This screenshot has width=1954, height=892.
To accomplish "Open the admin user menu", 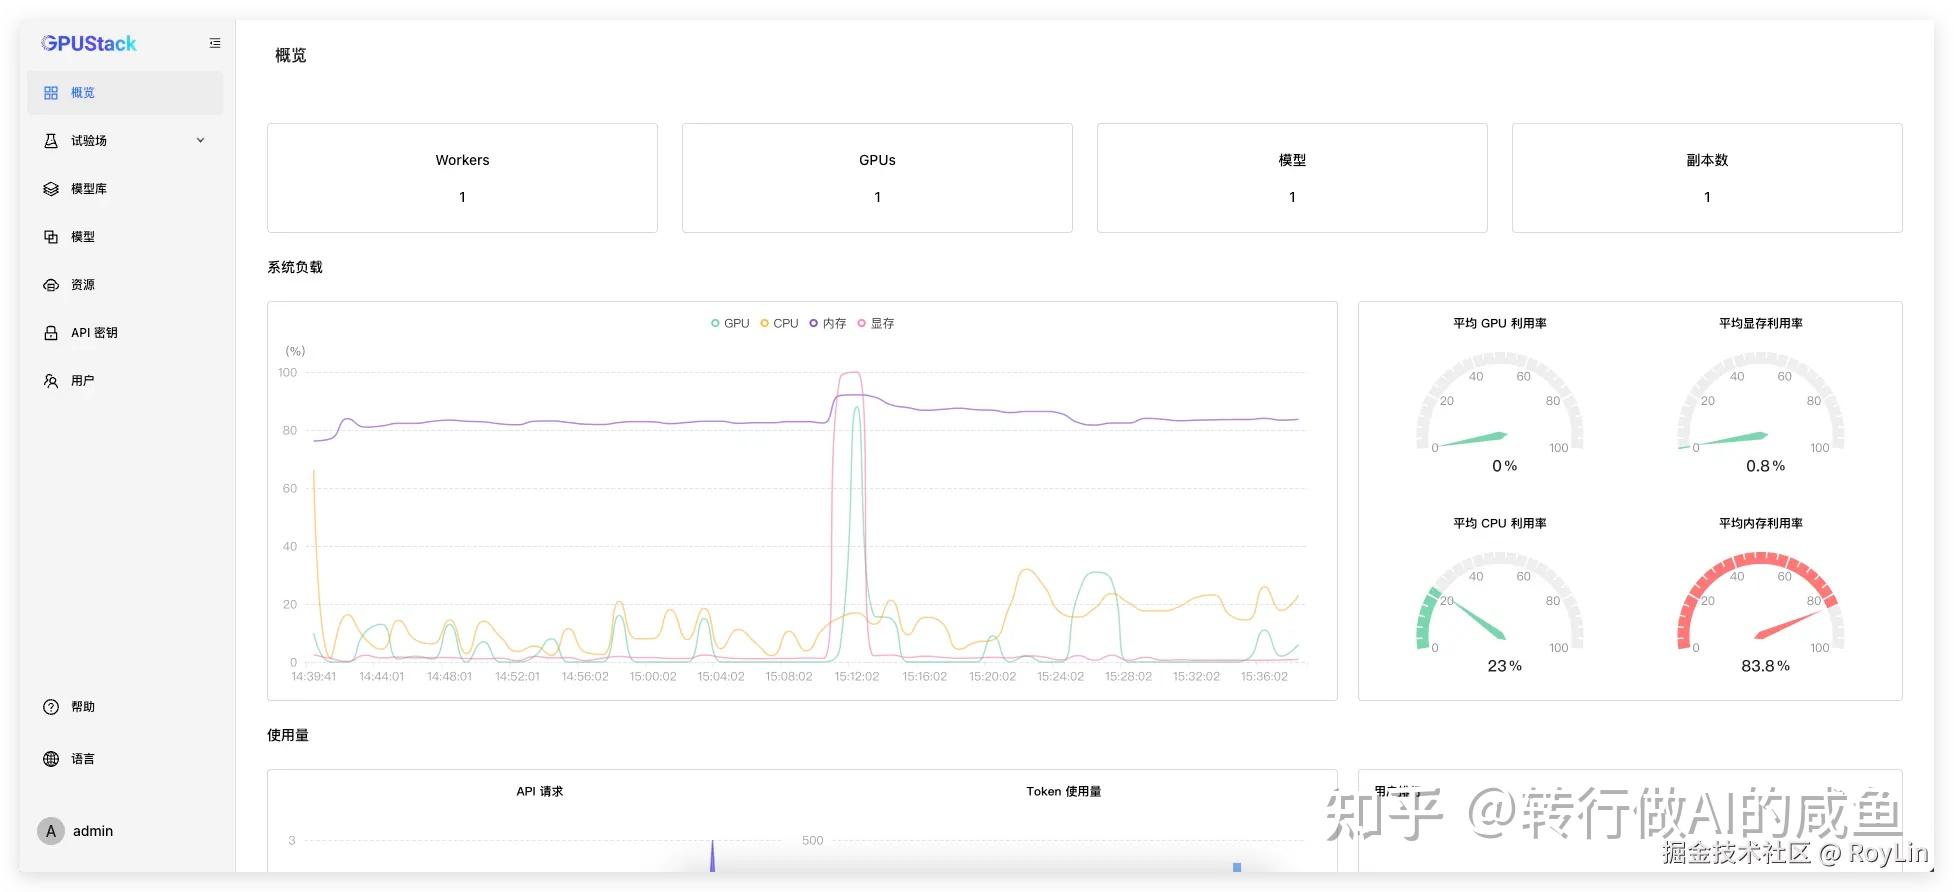I will 76,831.
